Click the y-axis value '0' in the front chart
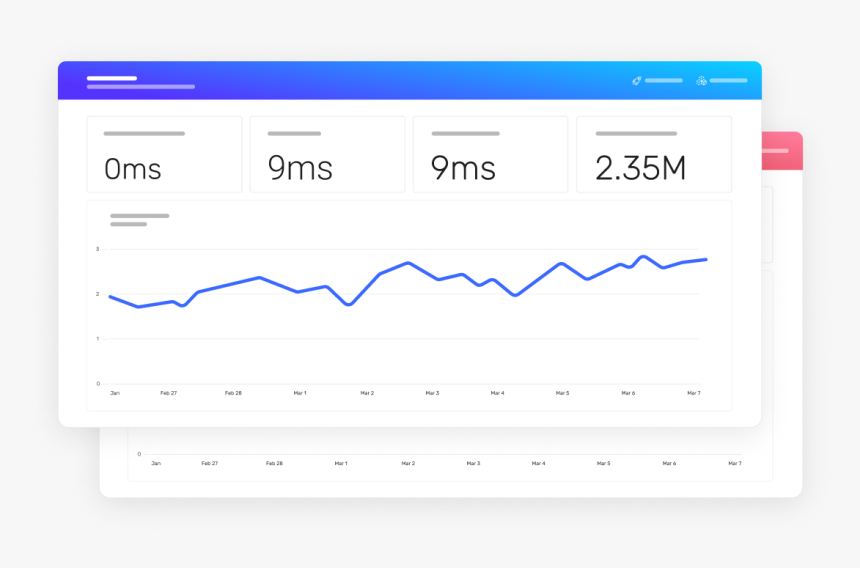This screenshot has height=568, width=860. [98, 384]
